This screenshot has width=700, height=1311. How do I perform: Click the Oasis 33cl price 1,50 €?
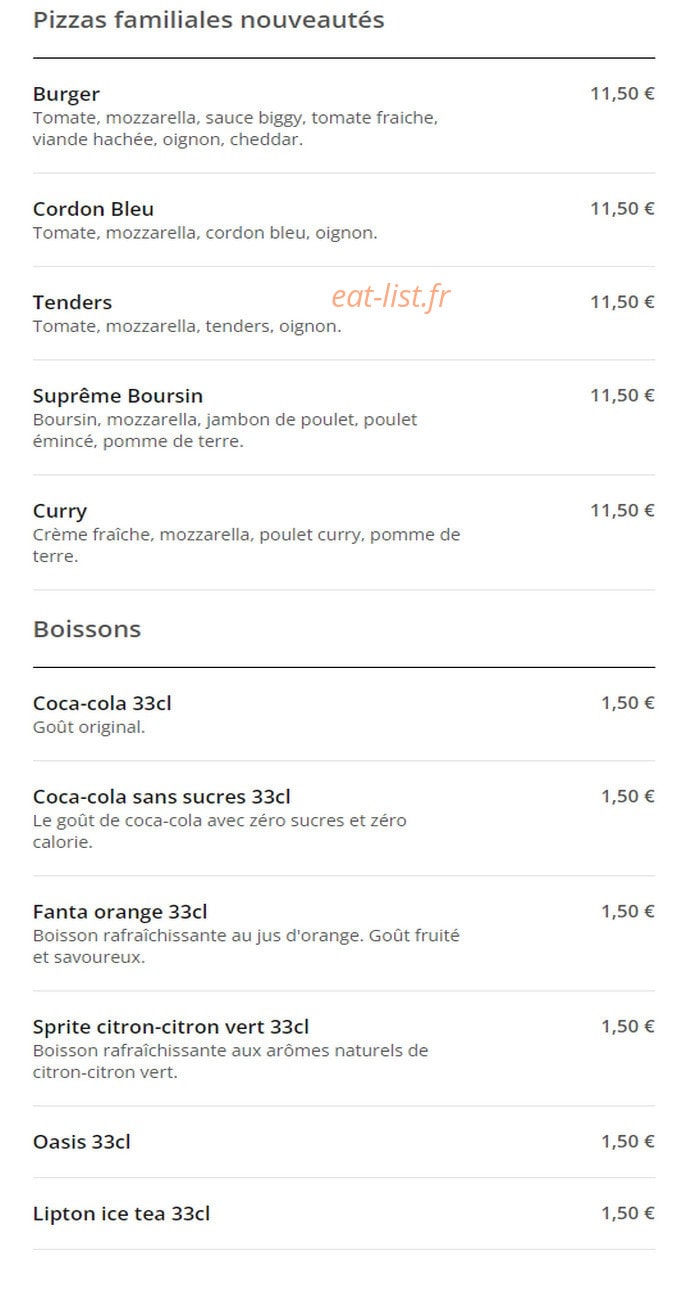click(628, 1141)
